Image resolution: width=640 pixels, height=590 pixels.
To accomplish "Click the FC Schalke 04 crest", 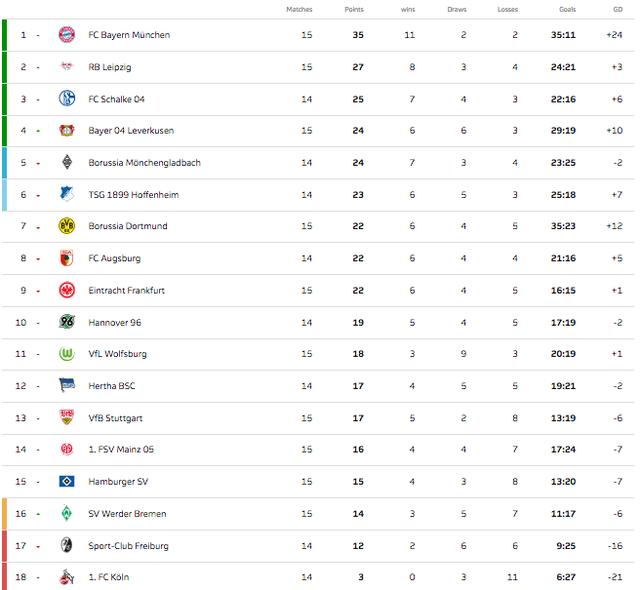I will tap(67, 98).
